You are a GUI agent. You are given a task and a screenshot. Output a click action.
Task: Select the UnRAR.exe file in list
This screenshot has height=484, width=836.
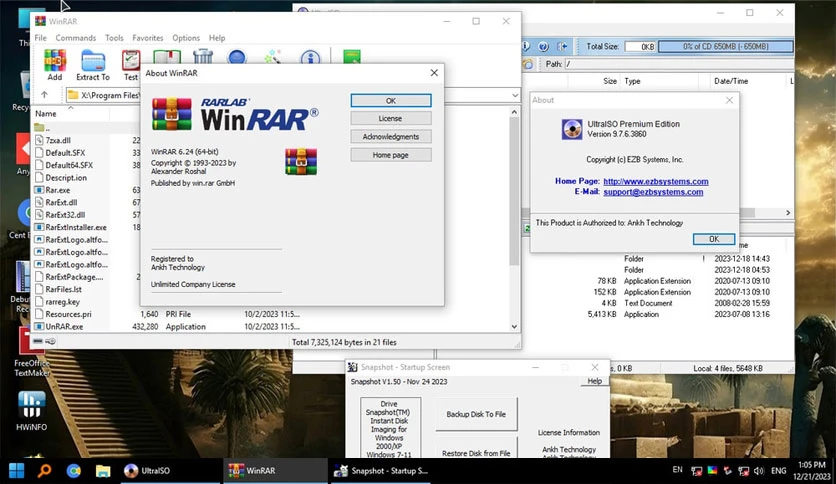point(64,326)
